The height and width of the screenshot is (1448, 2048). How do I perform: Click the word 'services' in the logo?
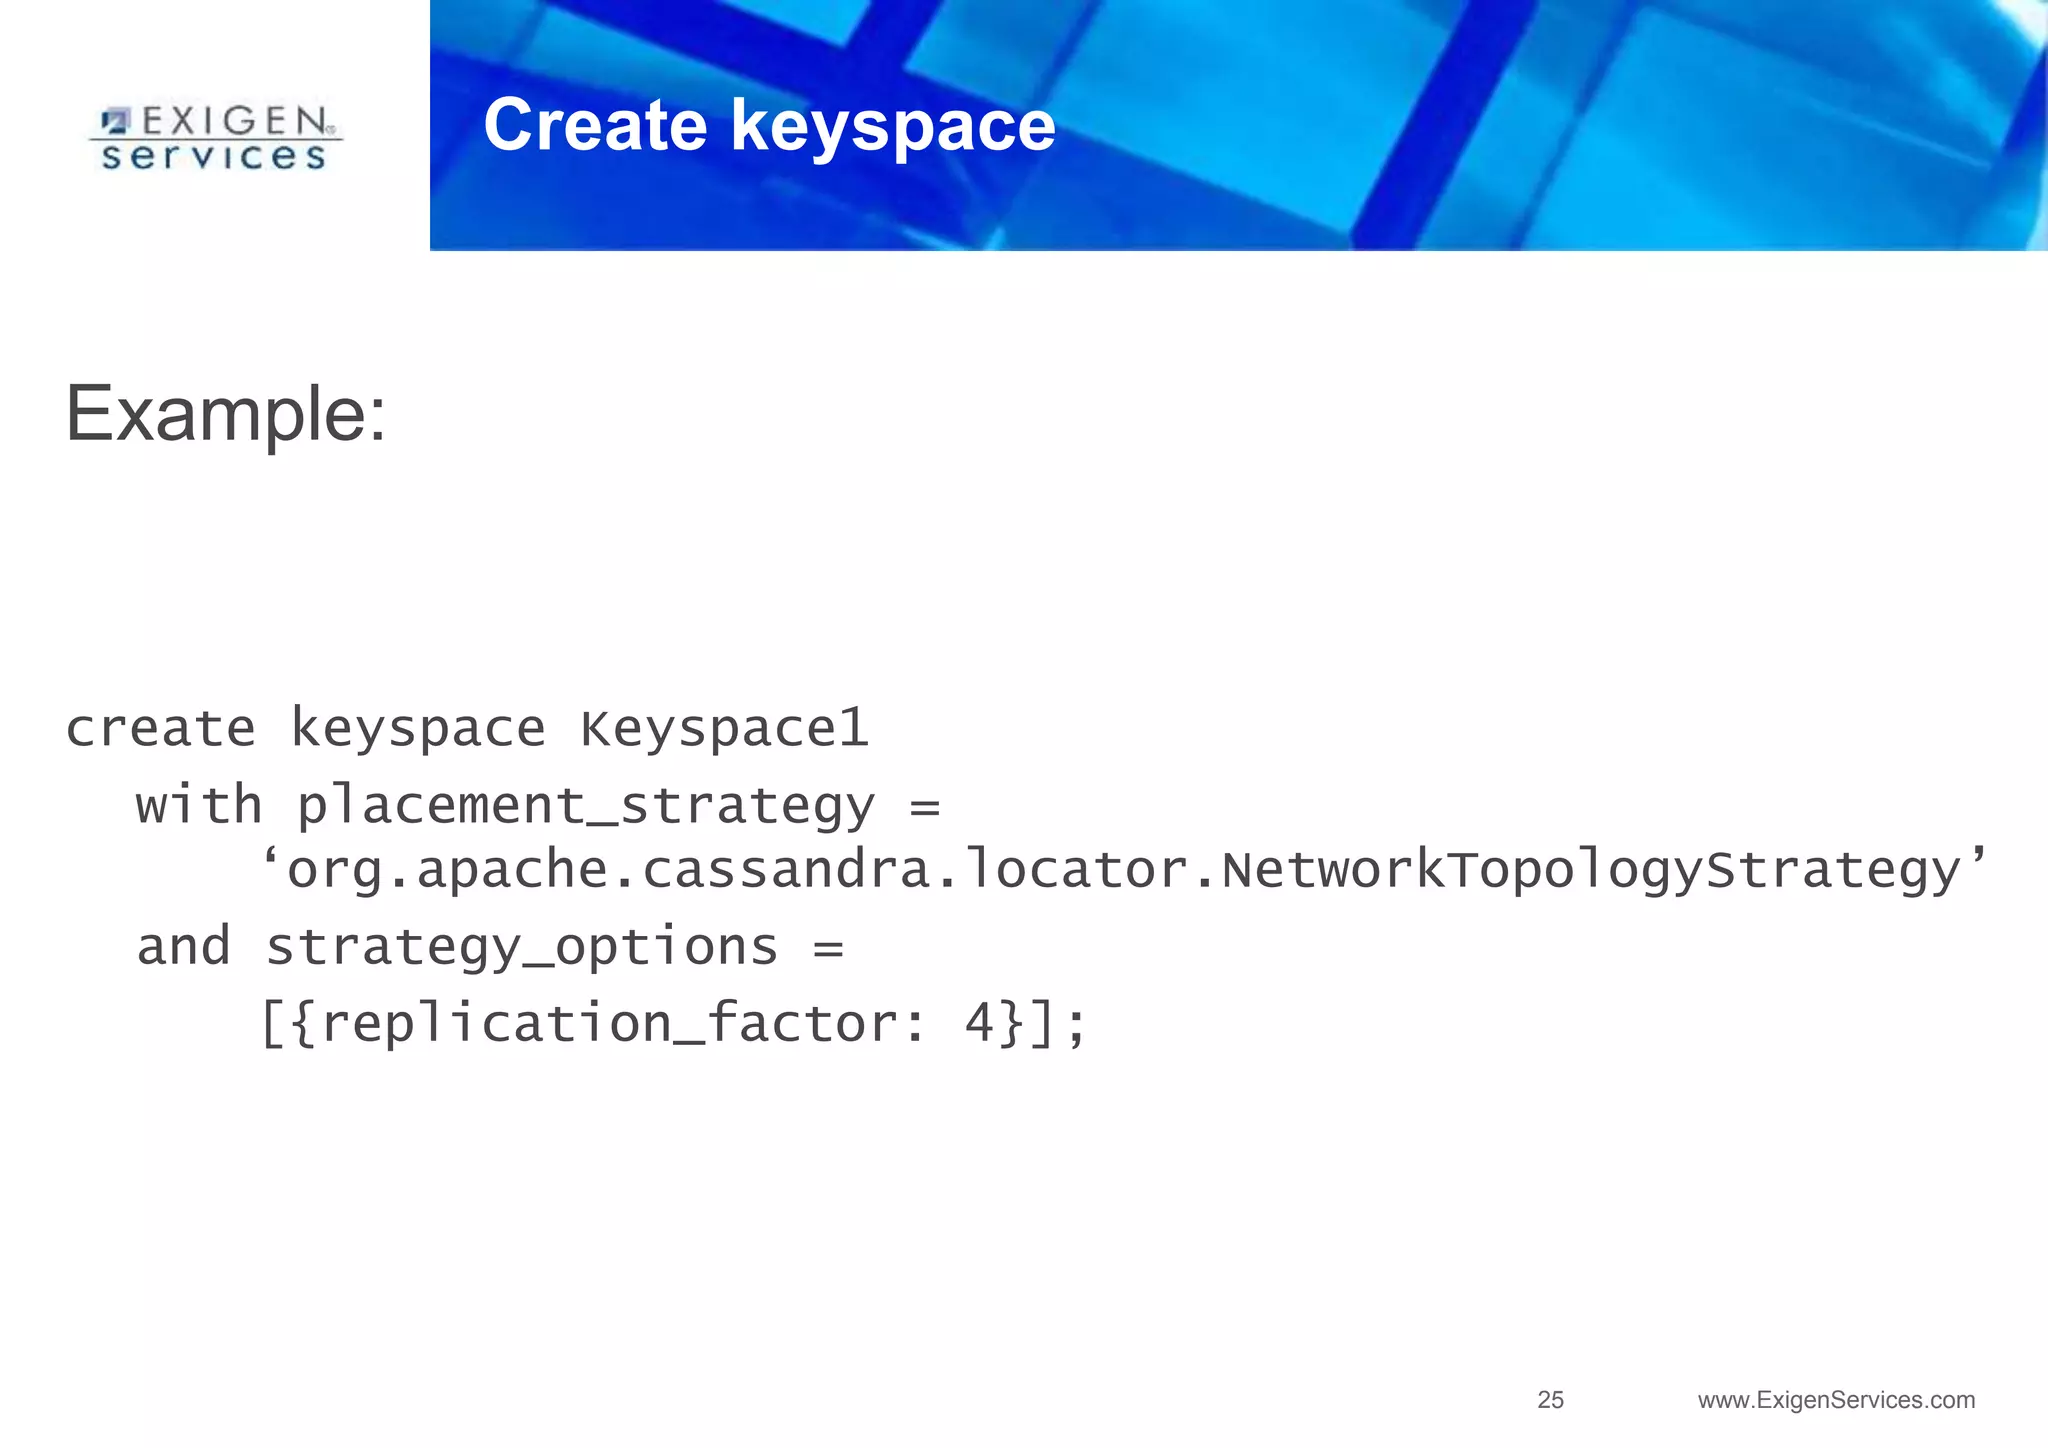pyautogui.click(x=214, y=157)
